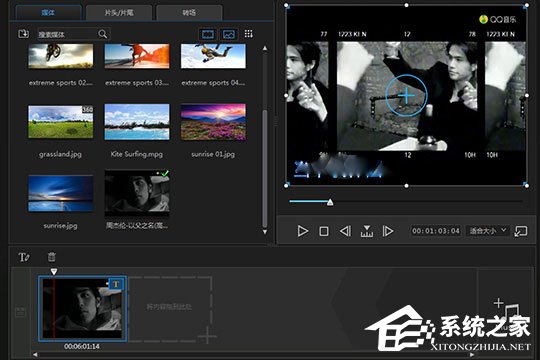Click the search magnifier icon
The height and width of the screenshot is (360, 540).
tap(103, 34)
